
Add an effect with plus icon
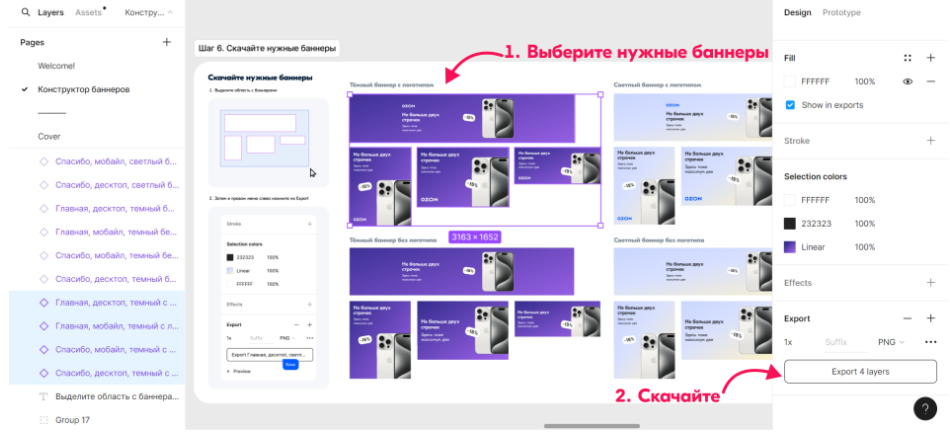(x=931, y=283)
